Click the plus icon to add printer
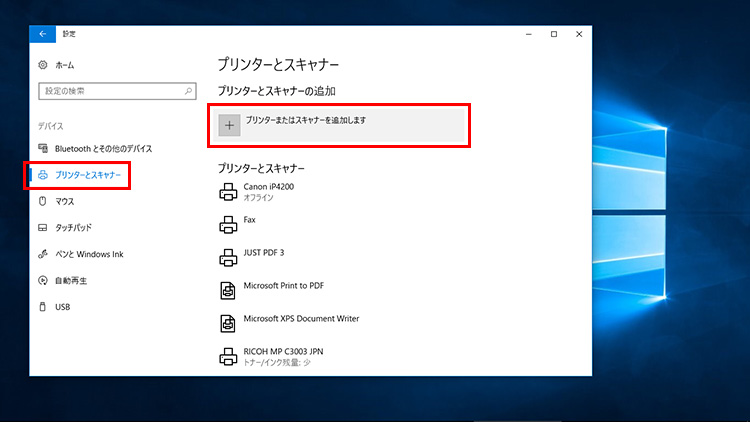 229,125
